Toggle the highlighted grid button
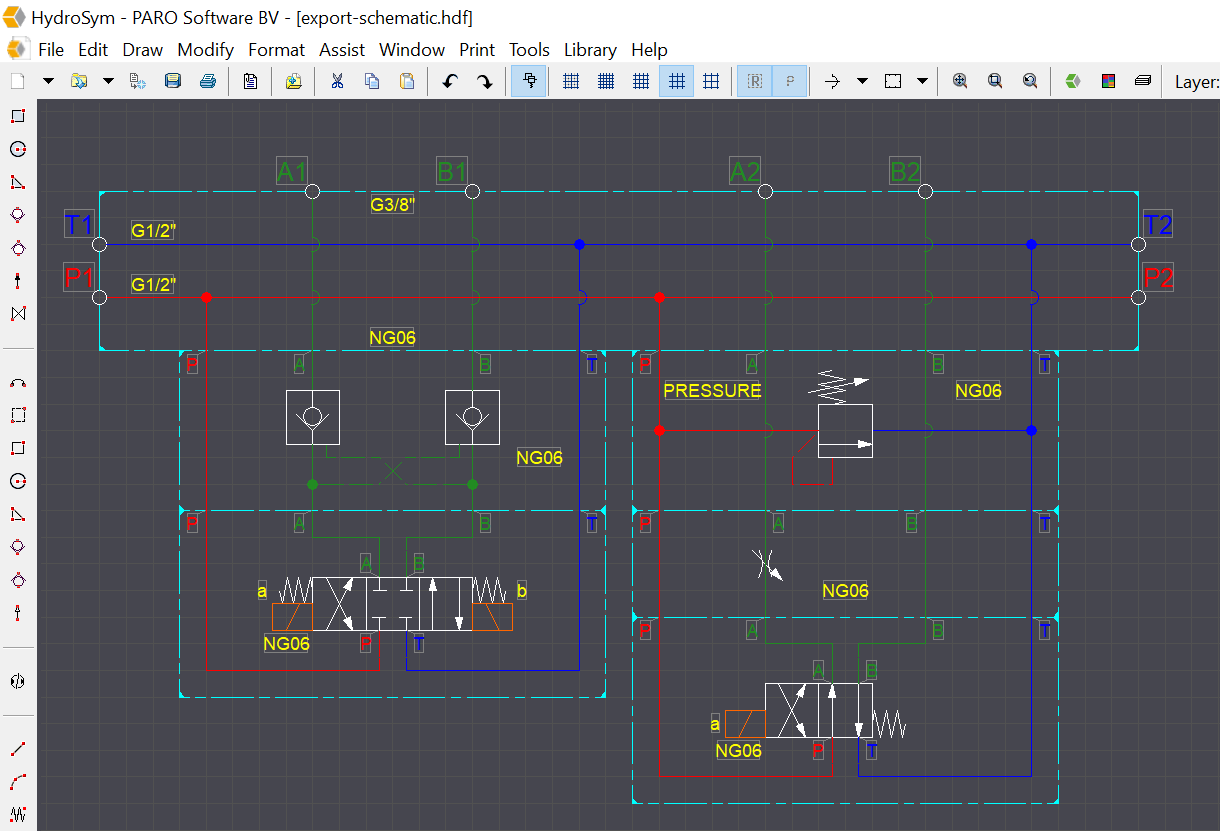Screen dimensions: 1220x831 [x=676, y=81]
